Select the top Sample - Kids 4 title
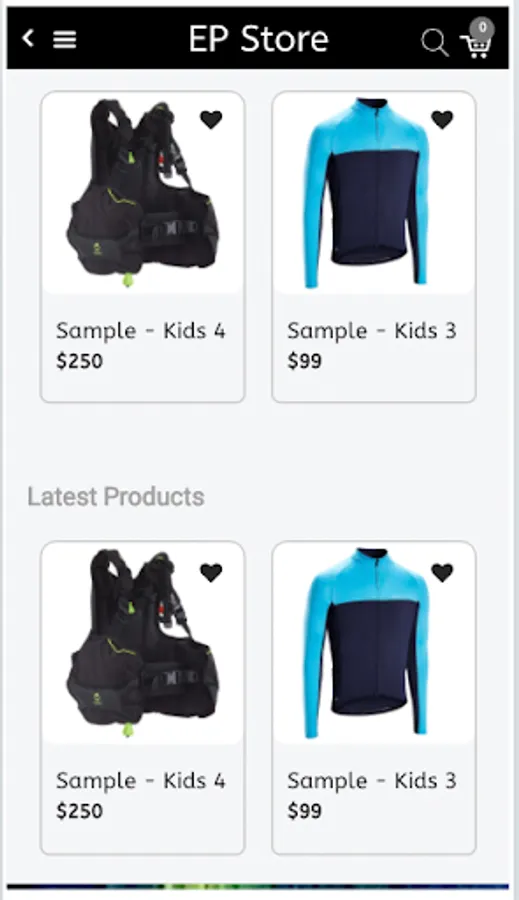Image resolution: width=519 pixels, height=900 pixels. pos(141,331)
